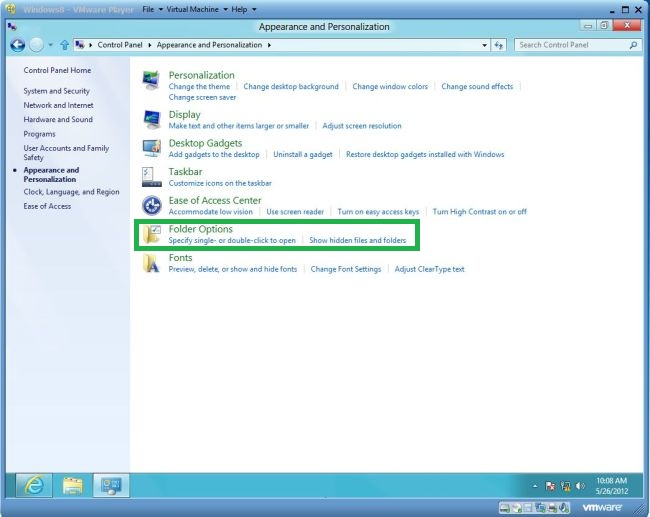Click Turn on easy access keys
650x517 pixels.
tap(378, 211)
